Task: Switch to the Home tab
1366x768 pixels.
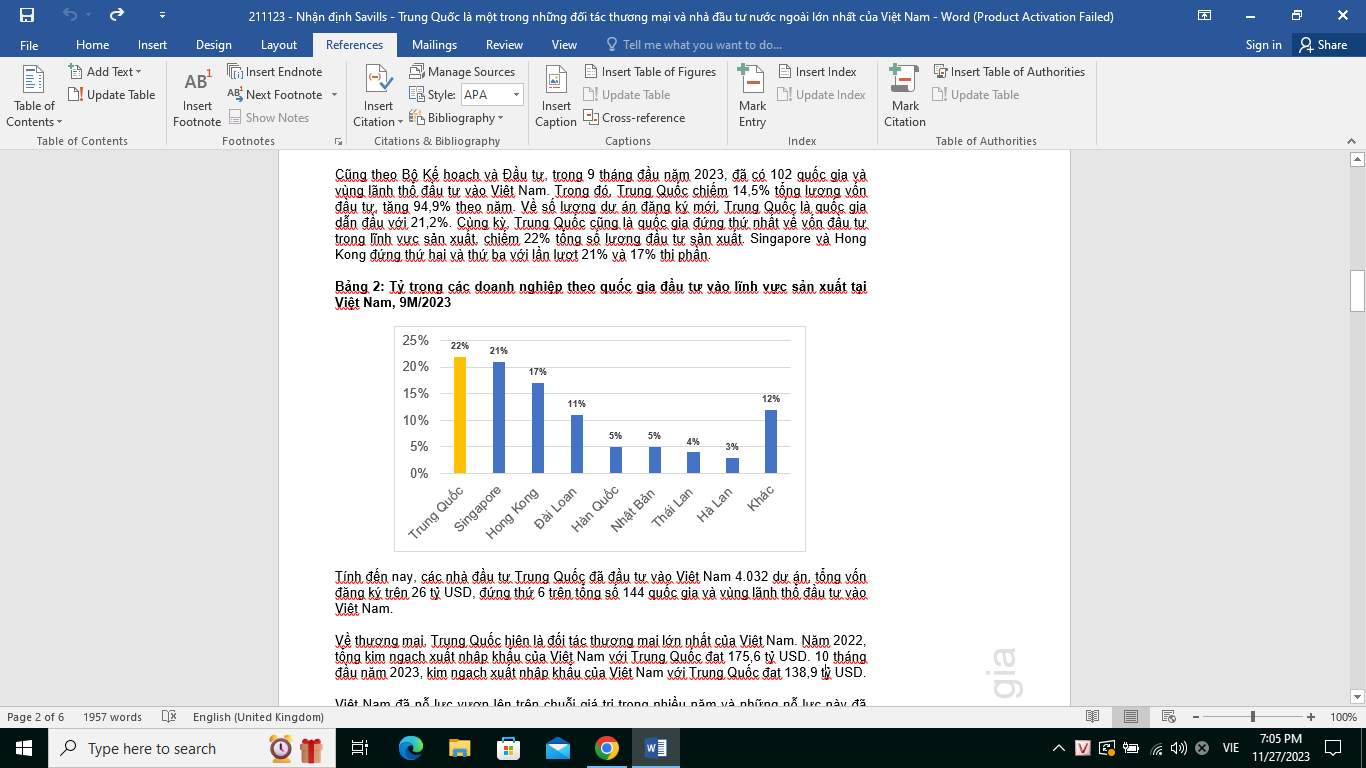Action: 93,45
